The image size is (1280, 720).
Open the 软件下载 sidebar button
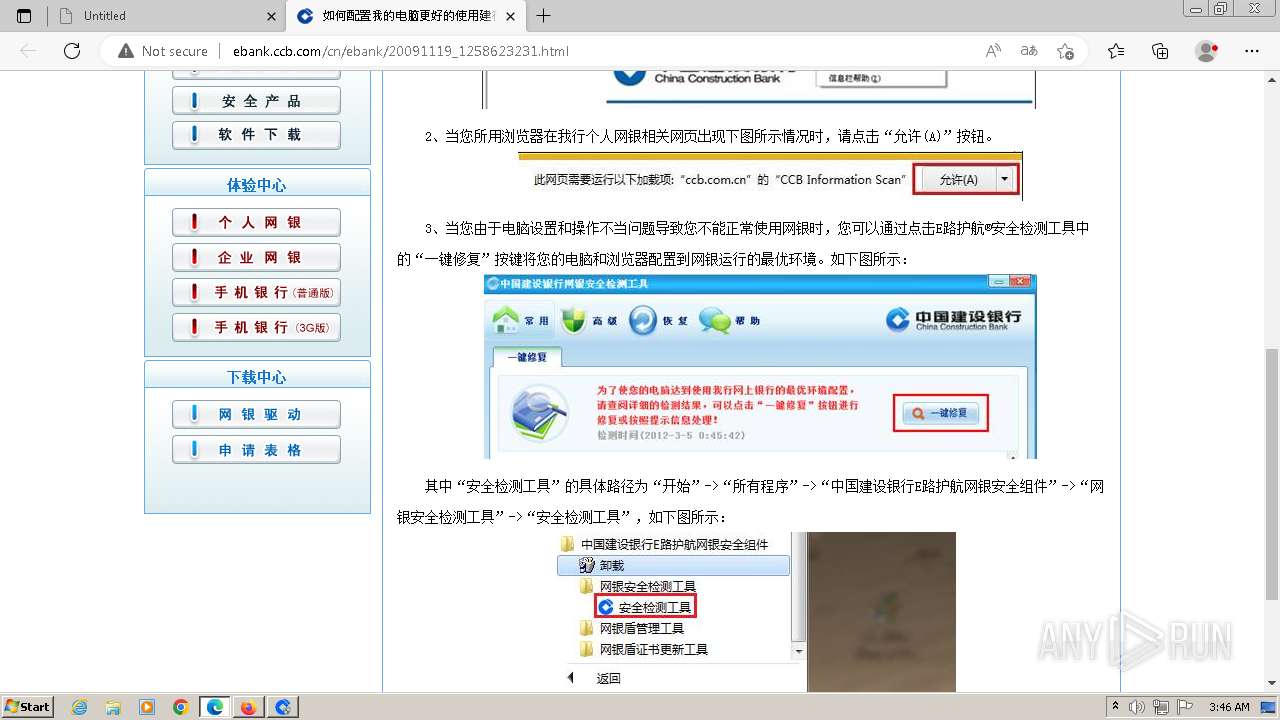(x=257, y=135)
